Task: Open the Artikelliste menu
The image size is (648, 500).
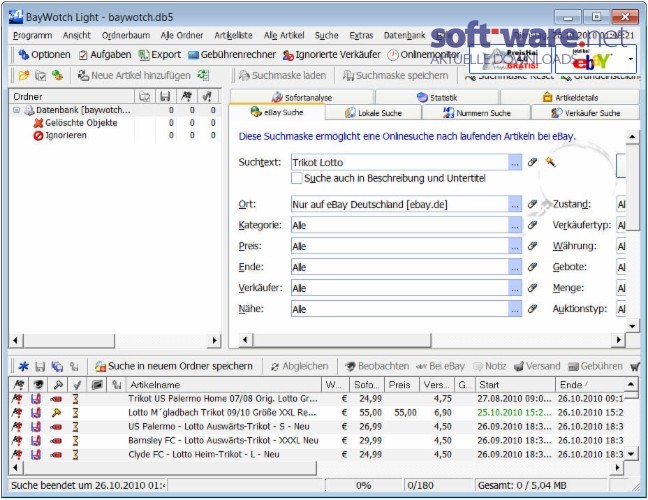Action: pos(233,36)
